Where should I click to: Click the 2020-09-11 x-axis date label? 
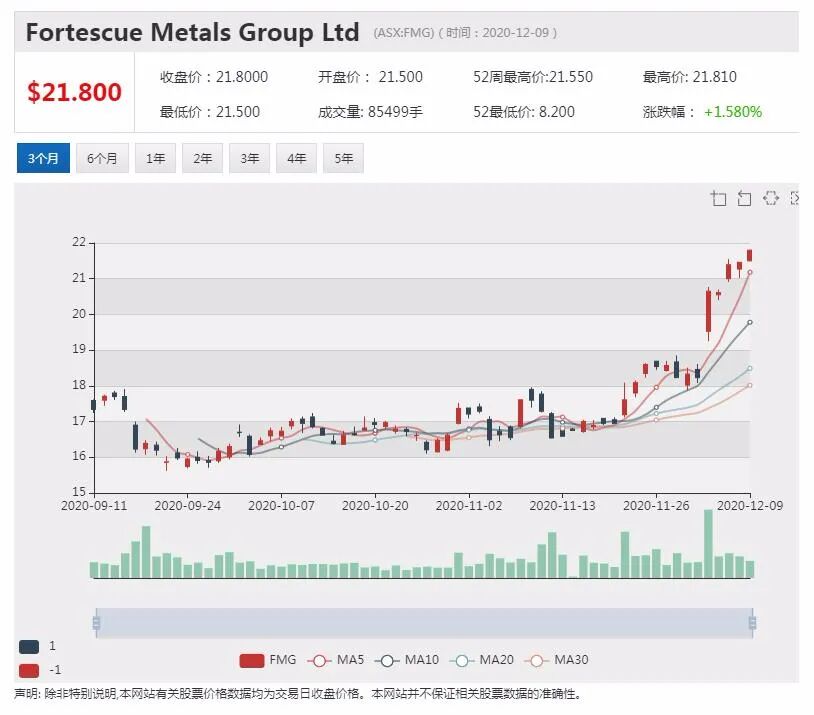[x=94, y=506]
